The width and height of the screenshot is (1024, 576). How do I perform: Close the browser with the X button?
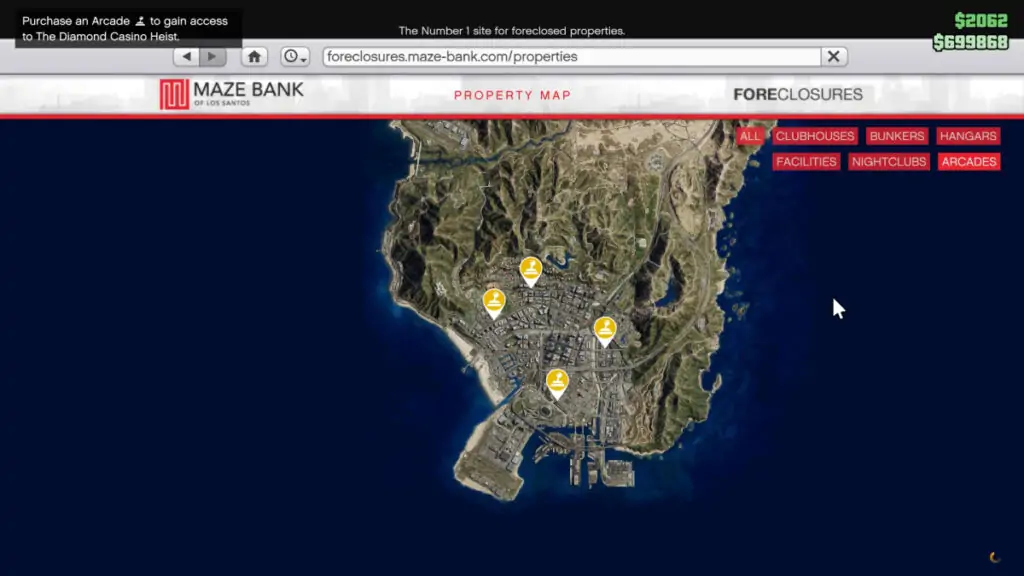point(833,56)
